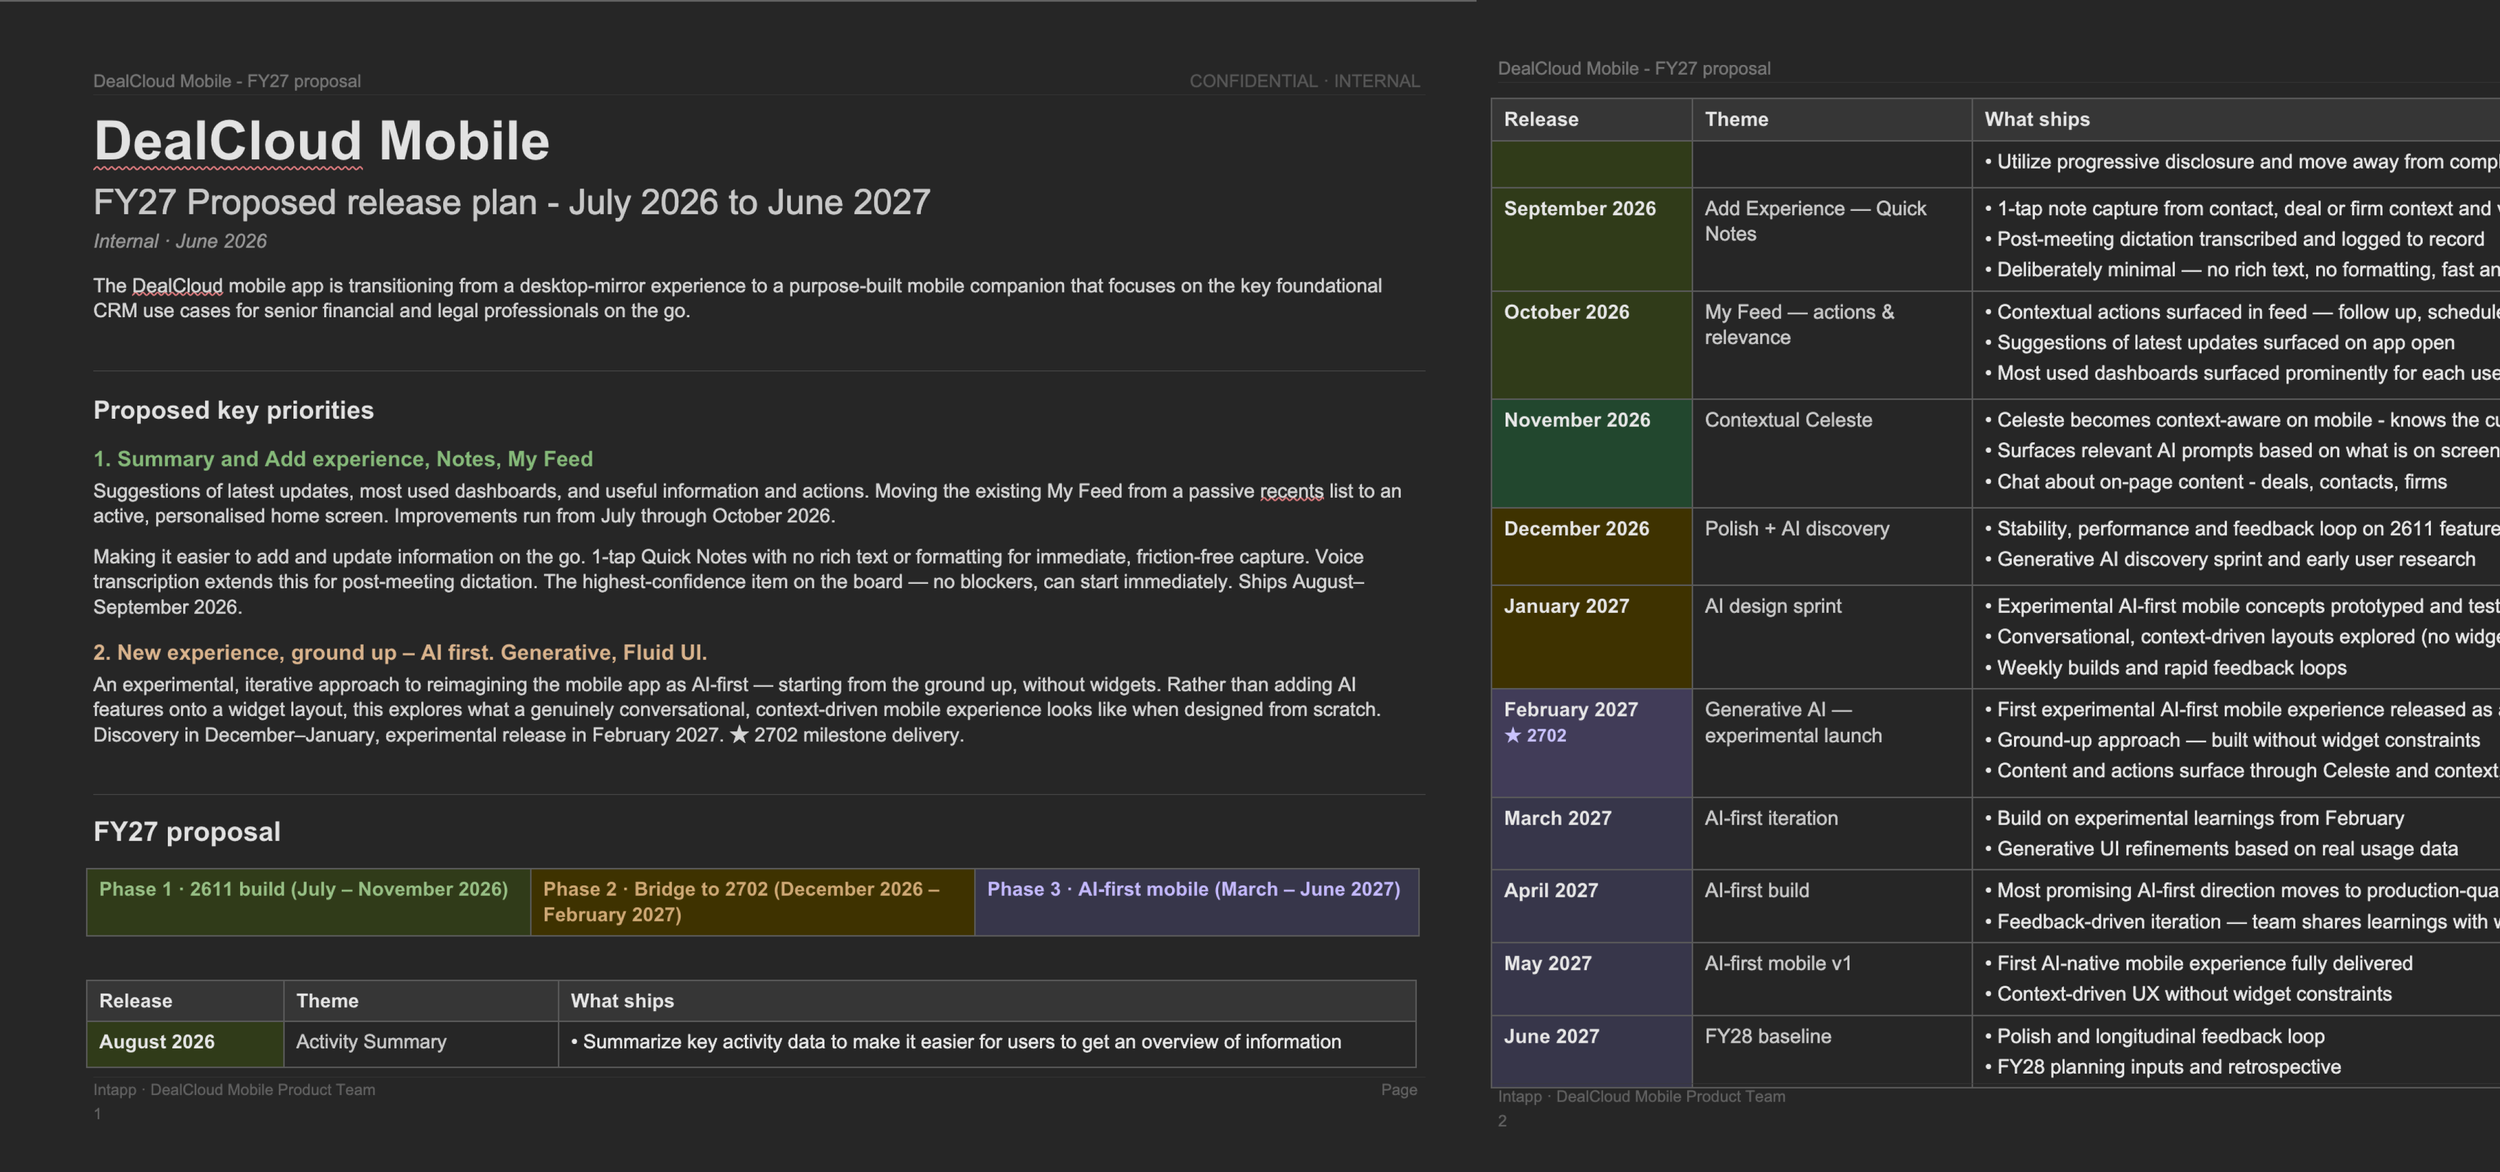Click the June 2027 release cell
This screenshot has height=1172, width=2500.
click(1591, 1052)
